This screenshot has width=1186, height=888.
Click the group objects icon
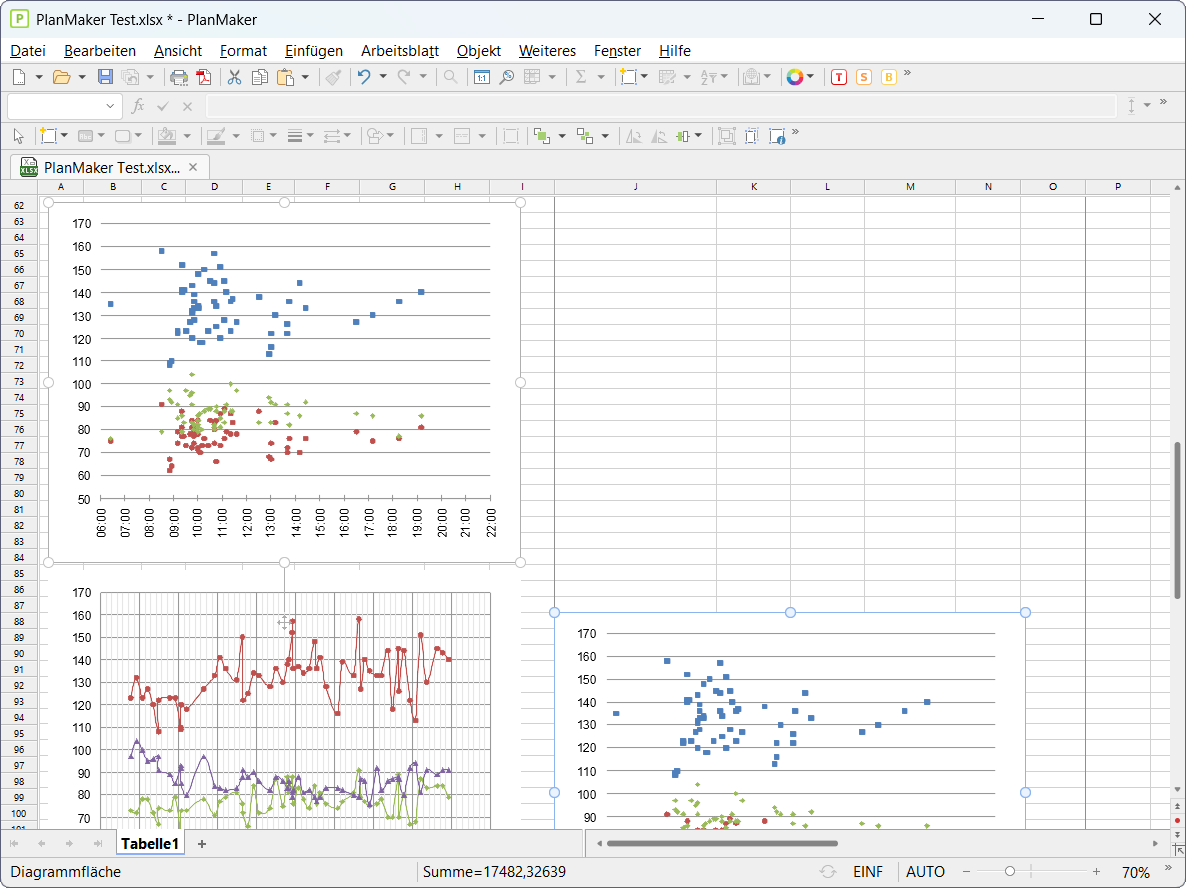[726, 136]
